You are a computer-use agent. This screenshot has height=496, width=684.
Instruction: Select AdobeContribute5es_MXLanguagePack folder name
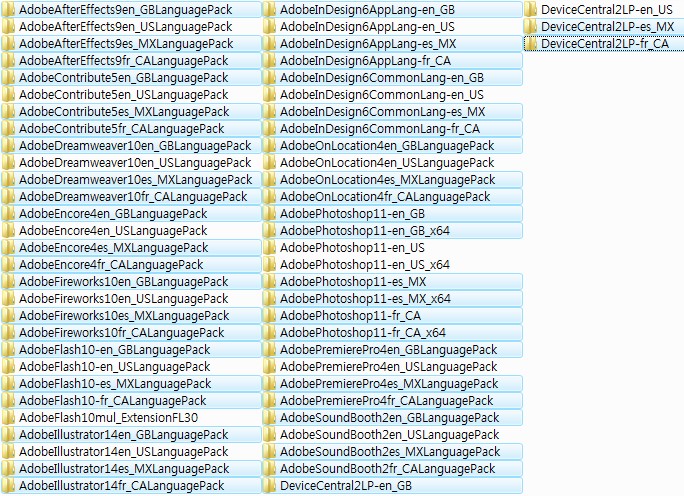click(x=124, y=112)
